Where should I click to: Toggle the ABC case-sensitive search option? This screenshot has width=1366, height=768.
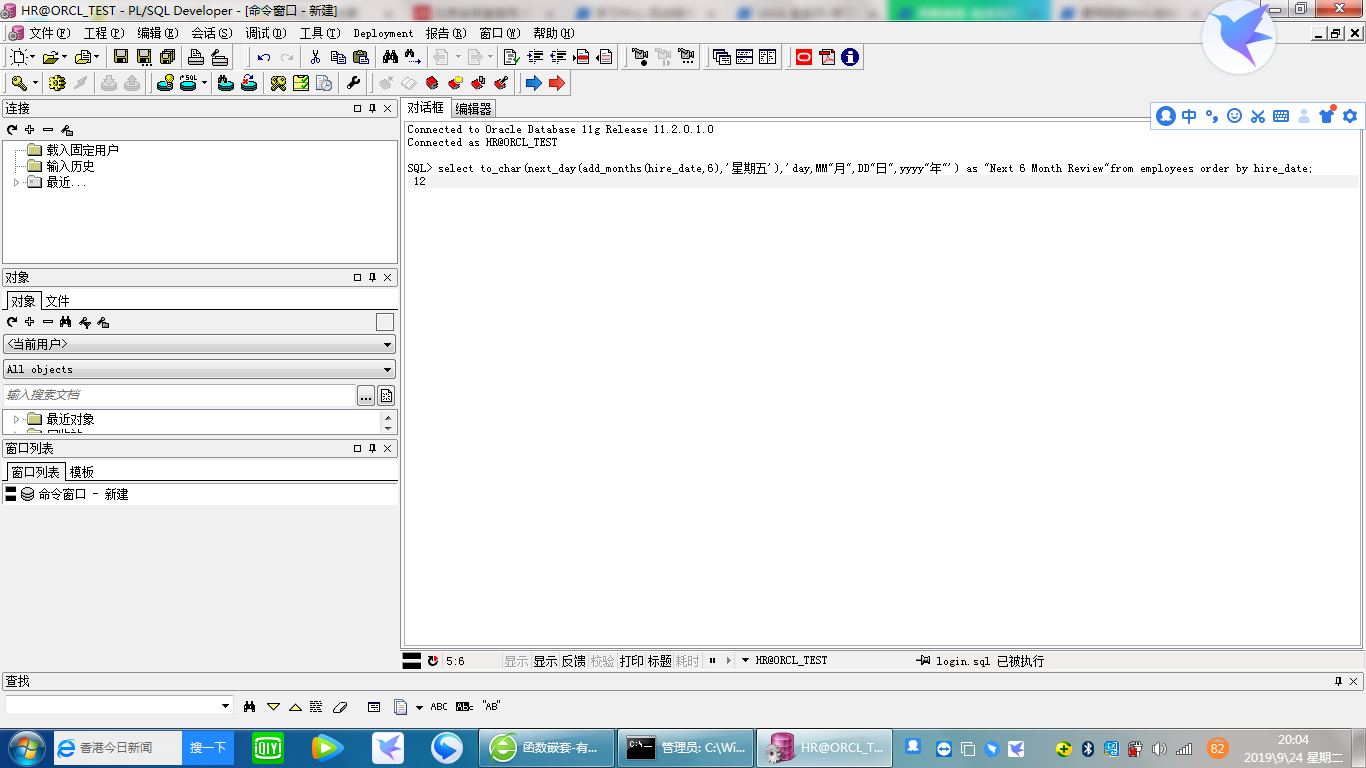click(439, 706)
